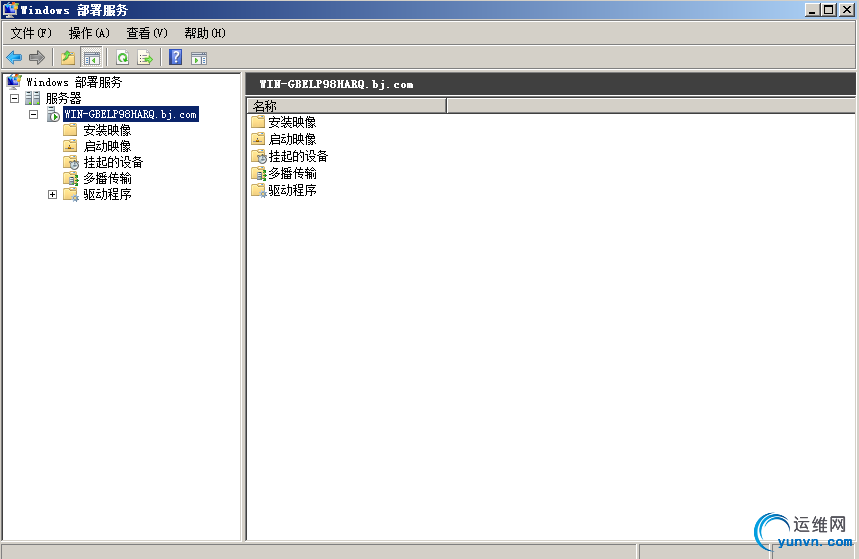Sort by the 名称 column header
The image size is (859, 559).
click(x=347, y=106)
